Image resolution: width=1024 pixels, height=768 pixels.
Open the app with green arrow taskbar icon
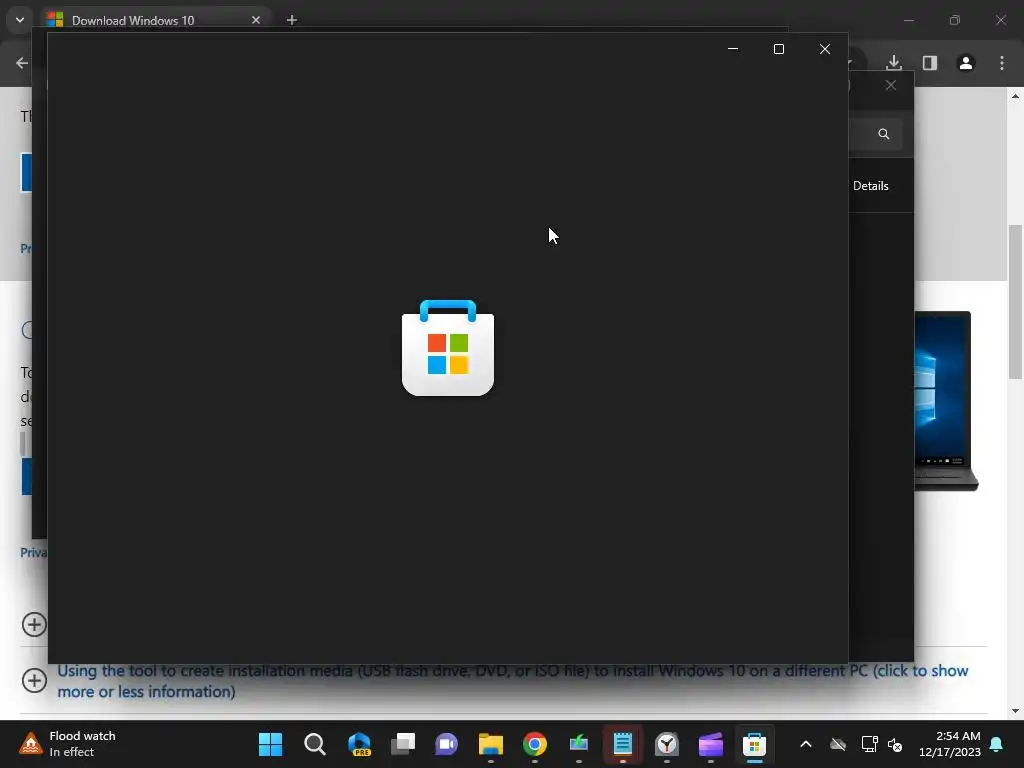(x=579, y=744)
